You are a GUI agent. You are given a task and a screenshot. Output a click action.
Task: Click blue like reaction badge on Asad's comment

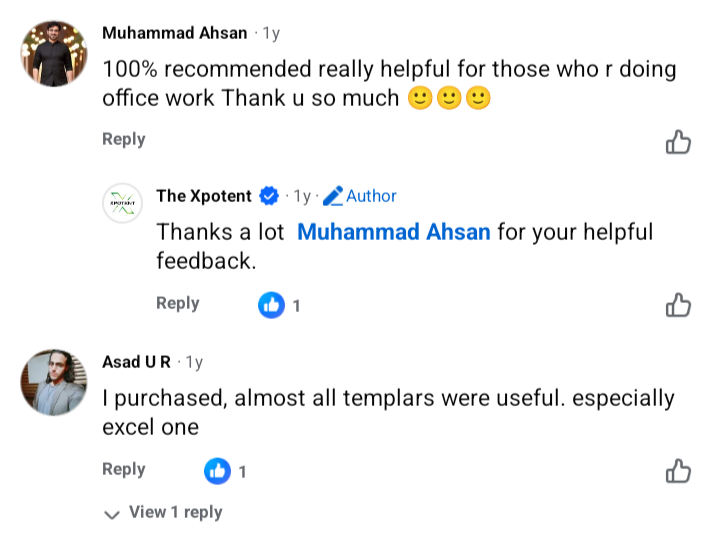pyautogui.click(x=217, y=470)
